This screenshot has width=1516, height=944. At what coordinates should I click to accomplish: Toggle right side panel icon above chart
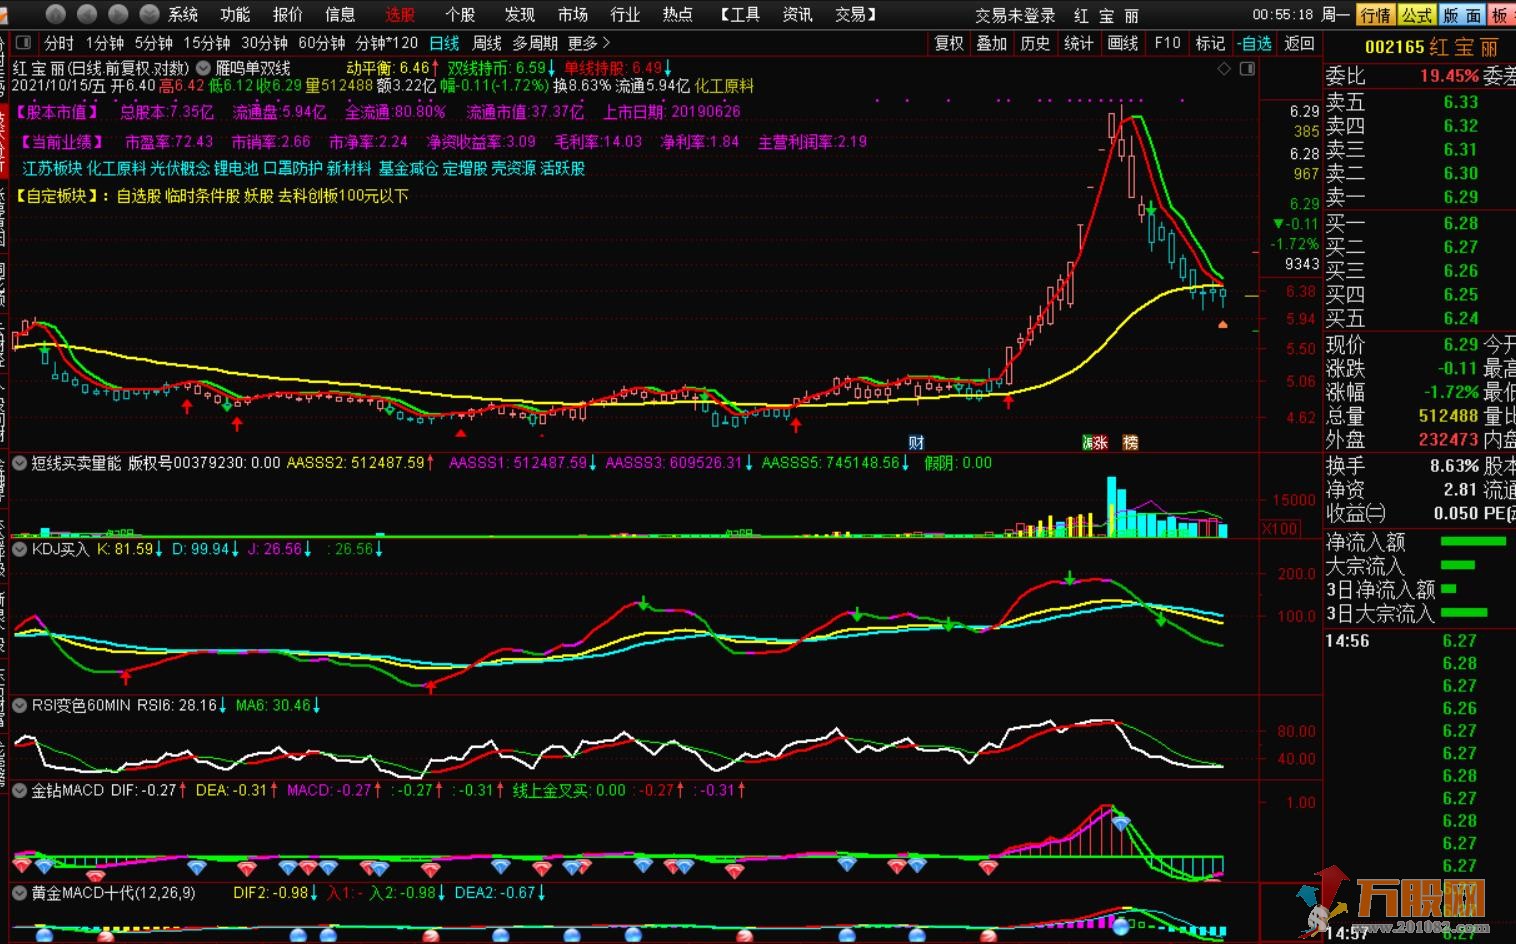(1247, 69)
